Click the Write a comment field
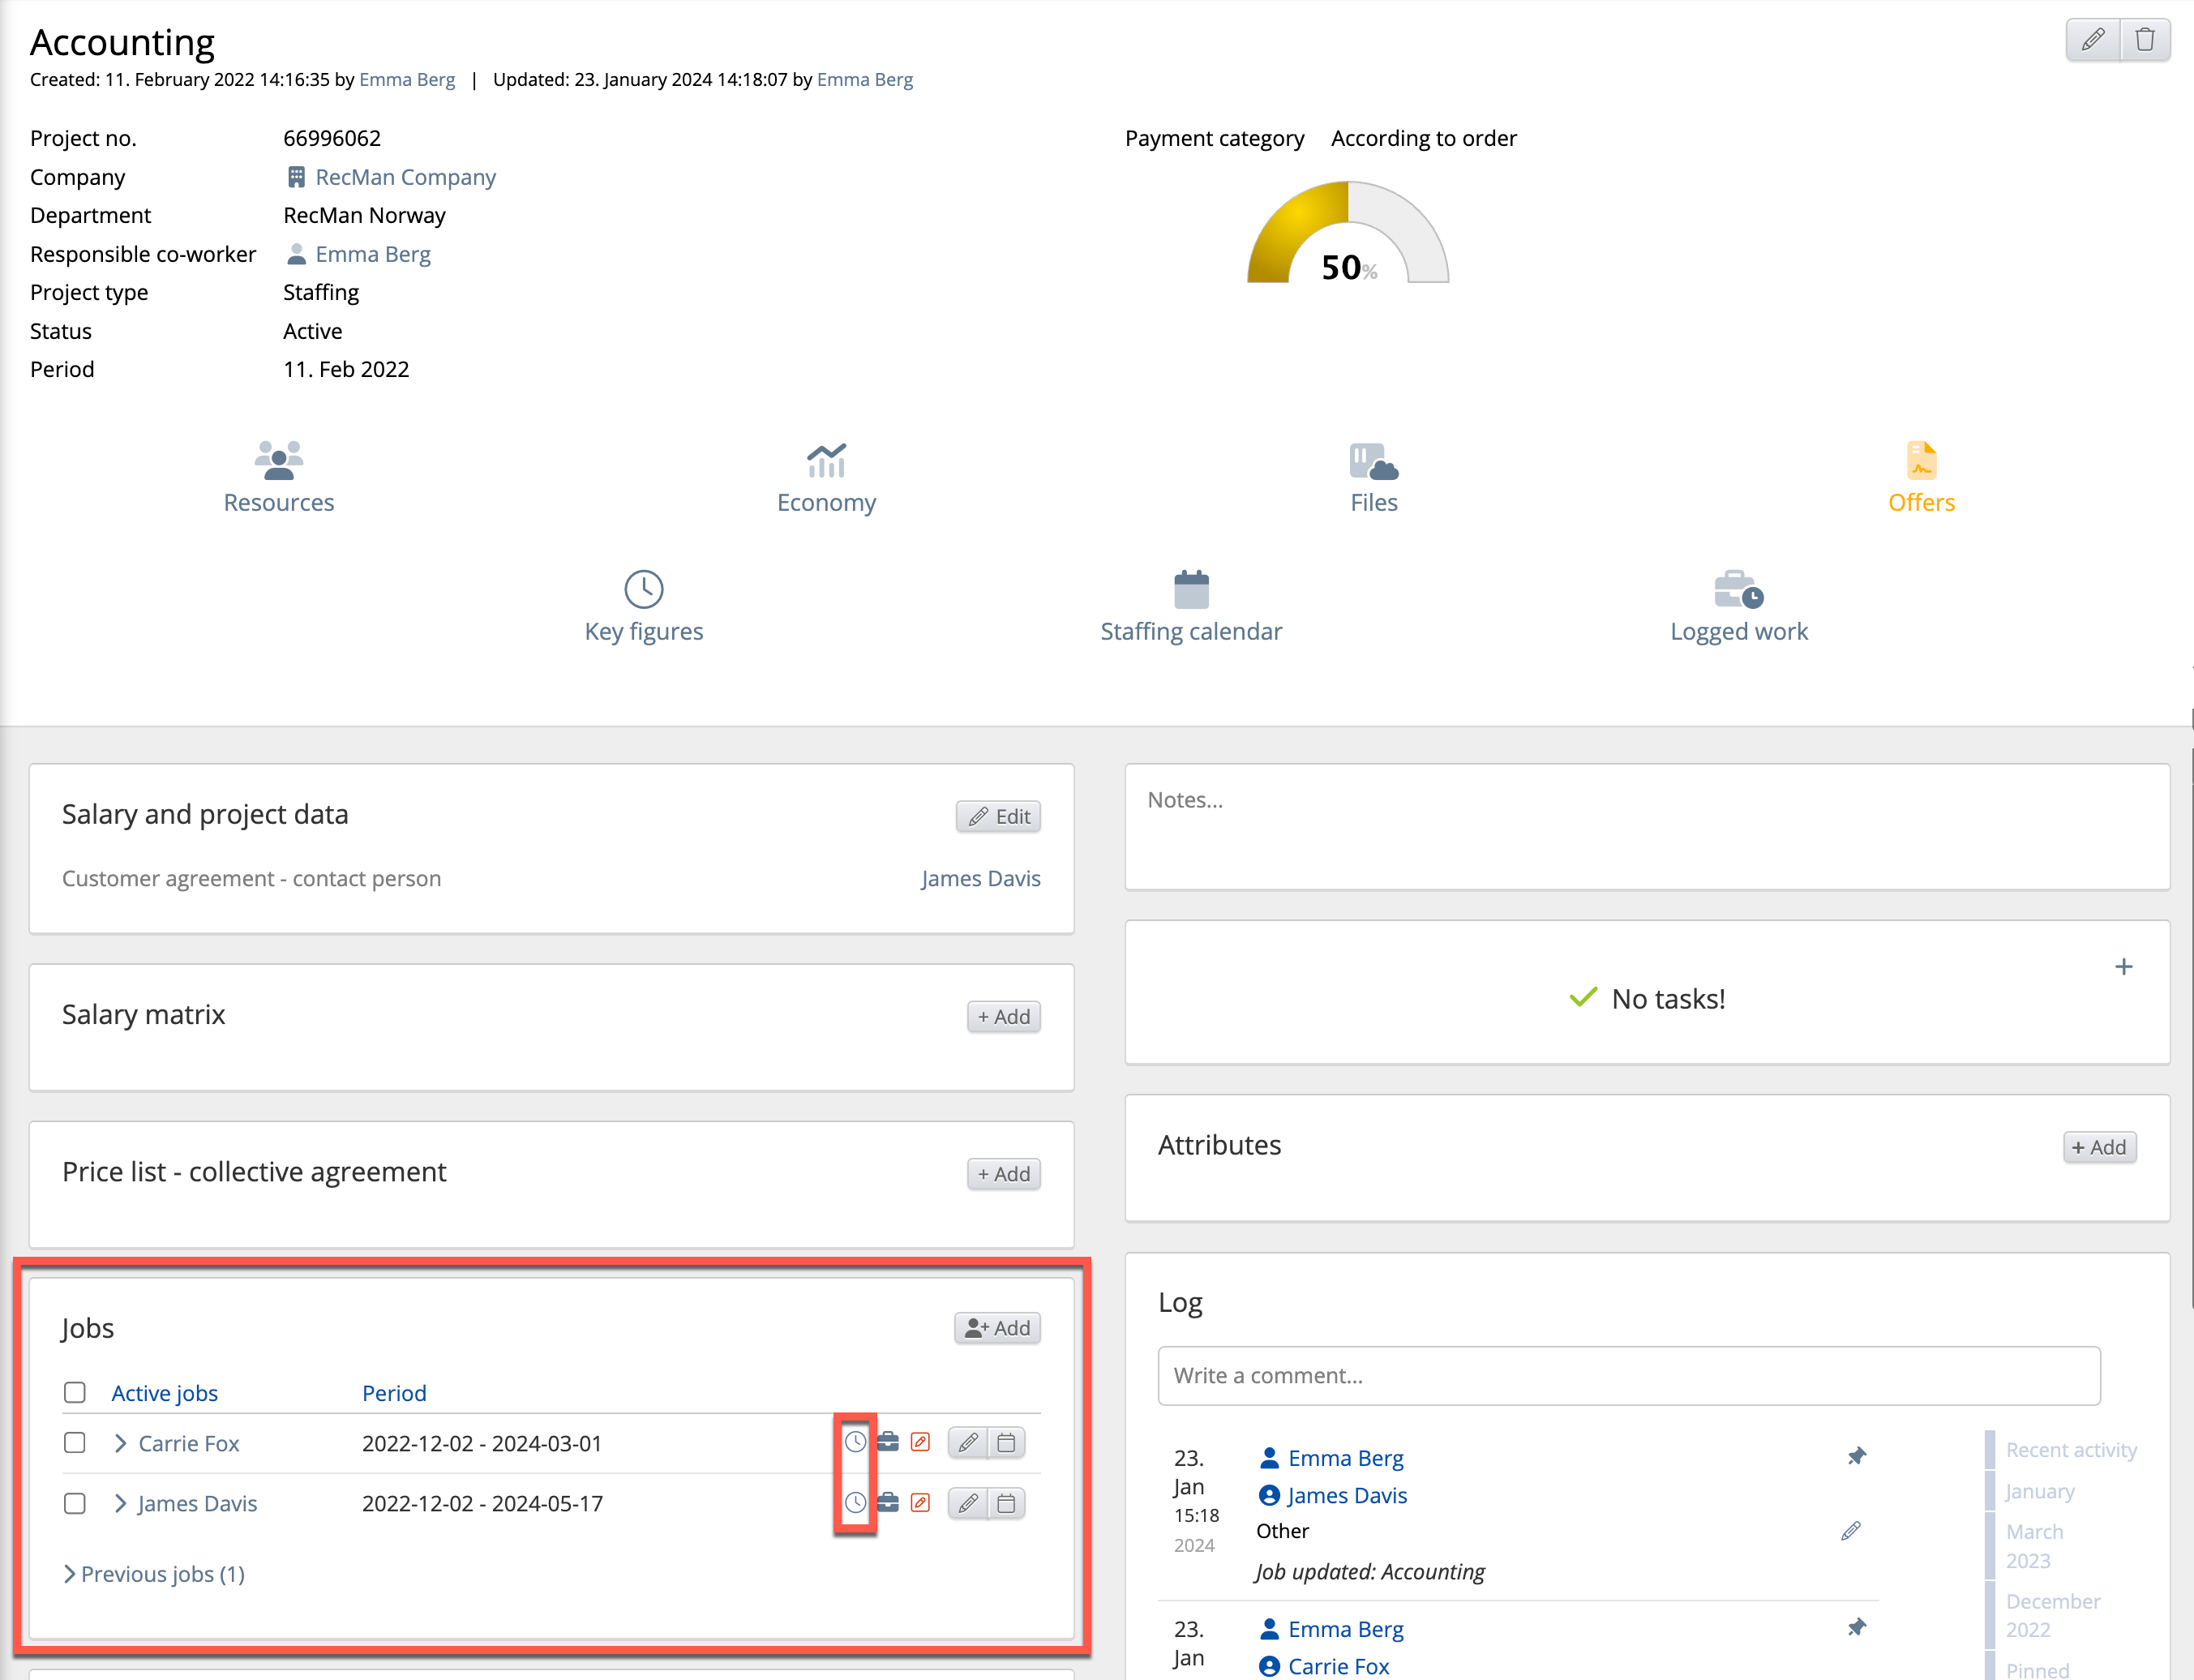 [x=1628, y=1376]
